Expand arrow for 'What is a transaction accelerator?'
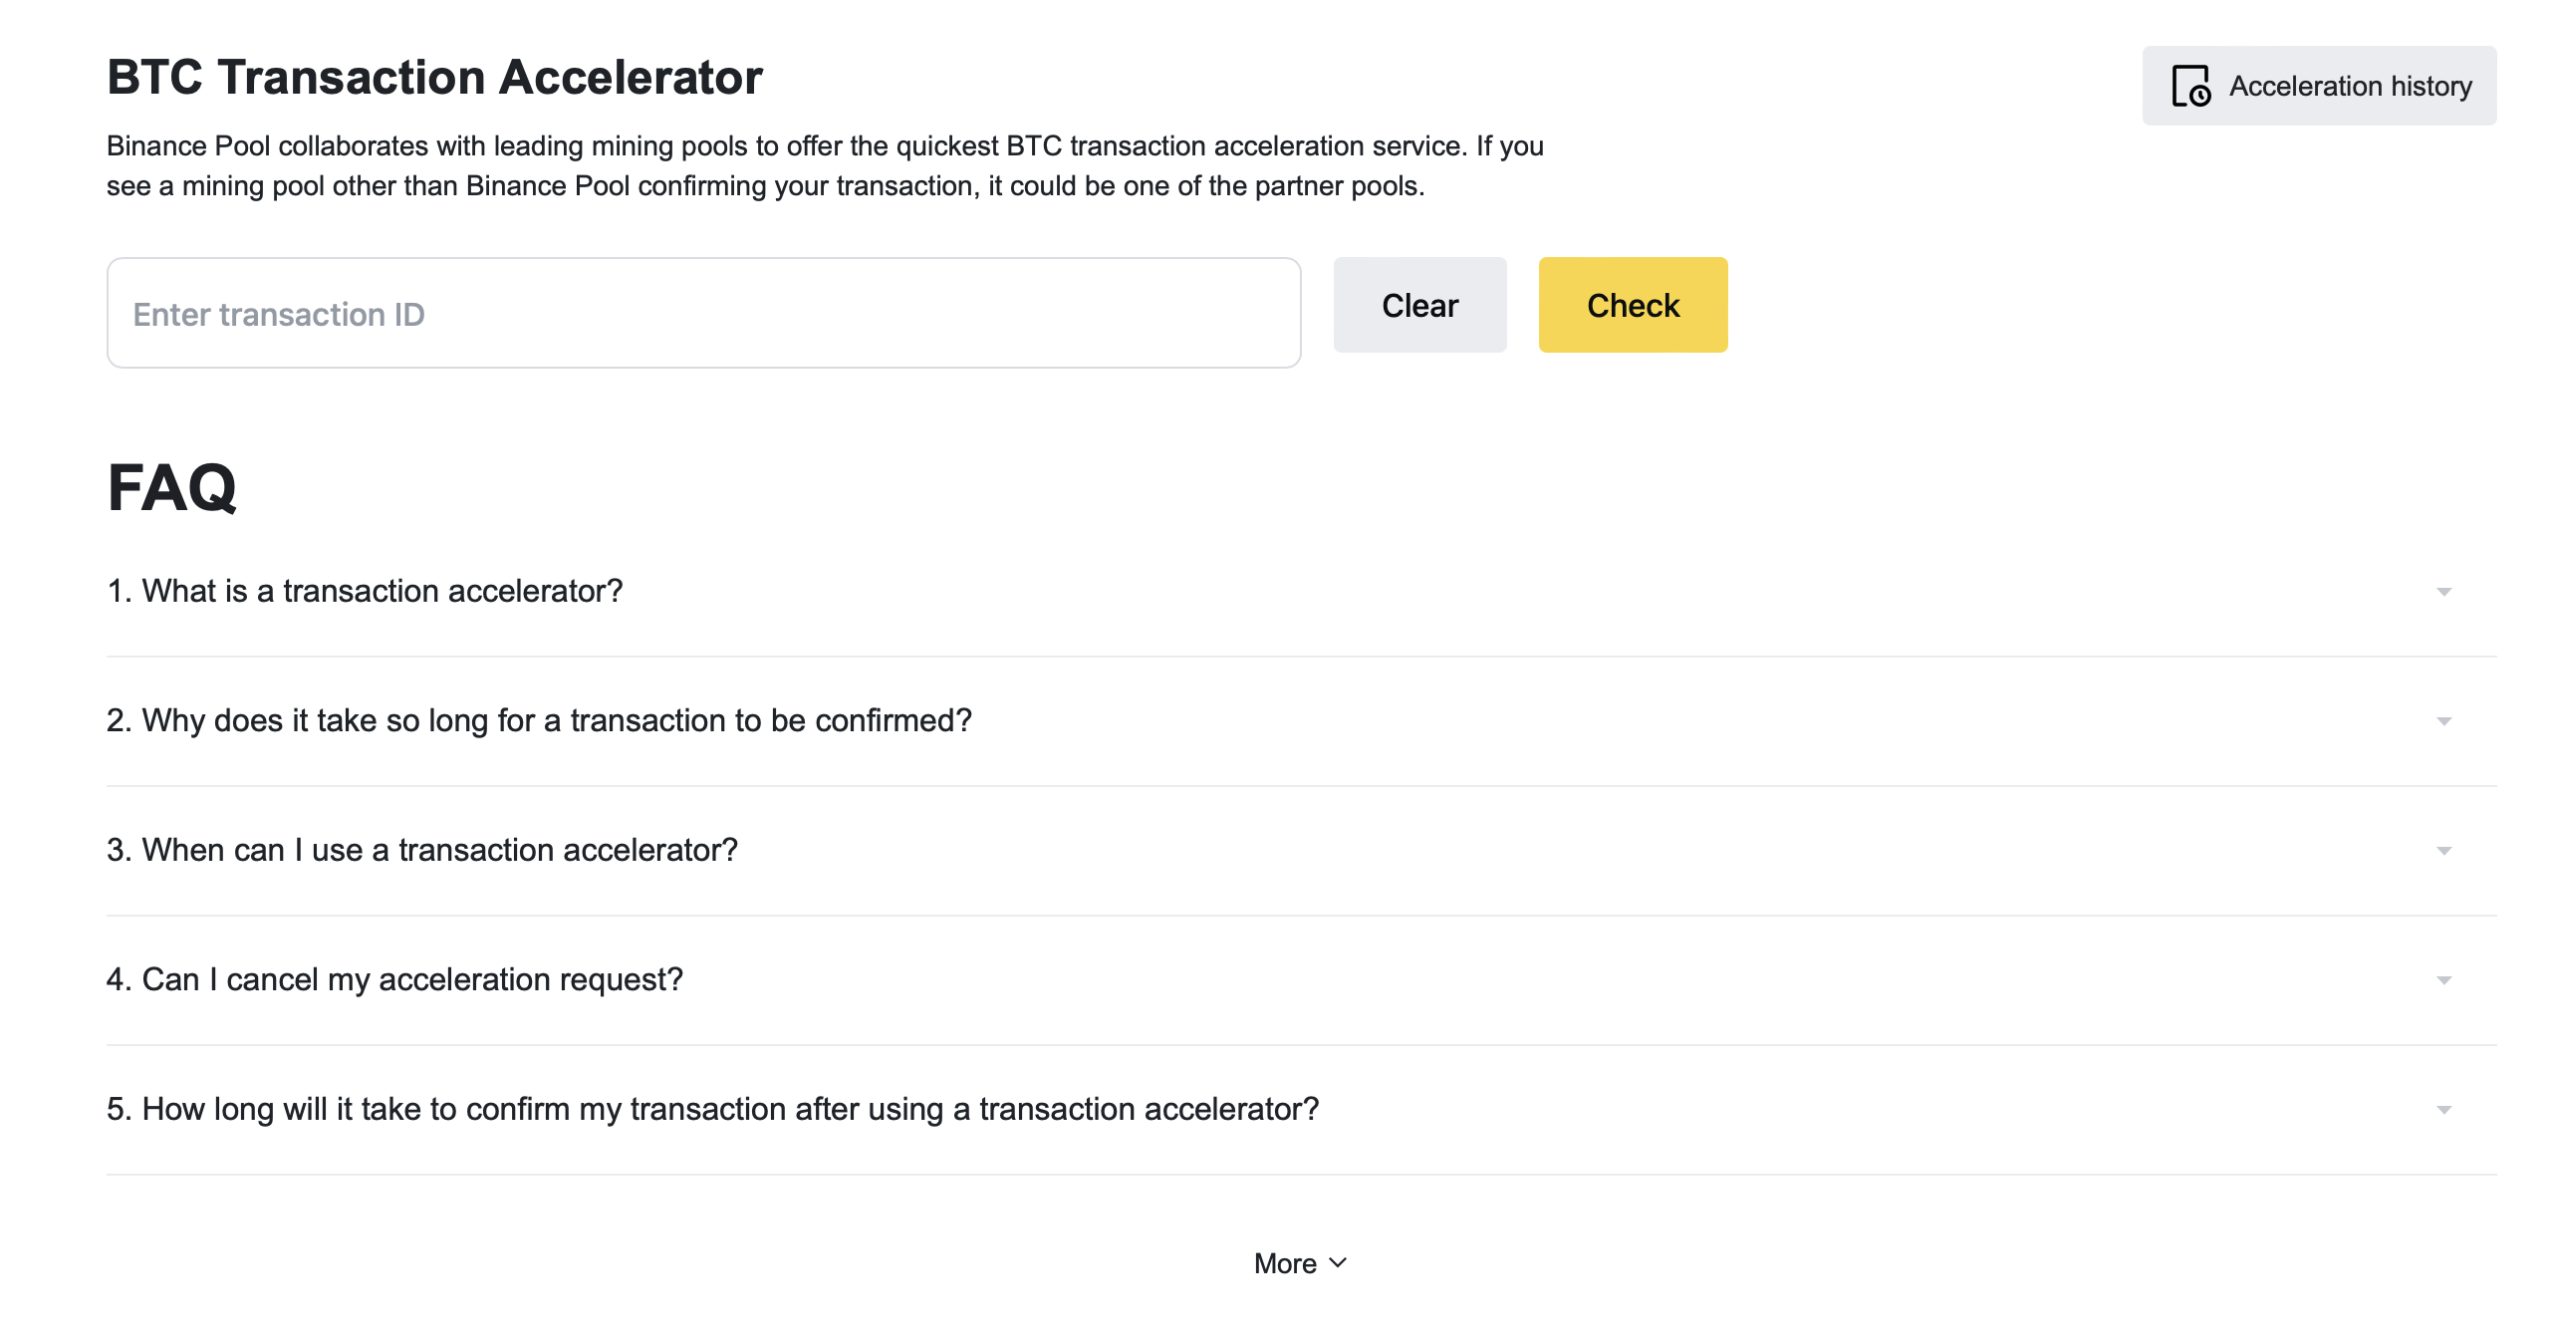 (x=2442, y=591)
